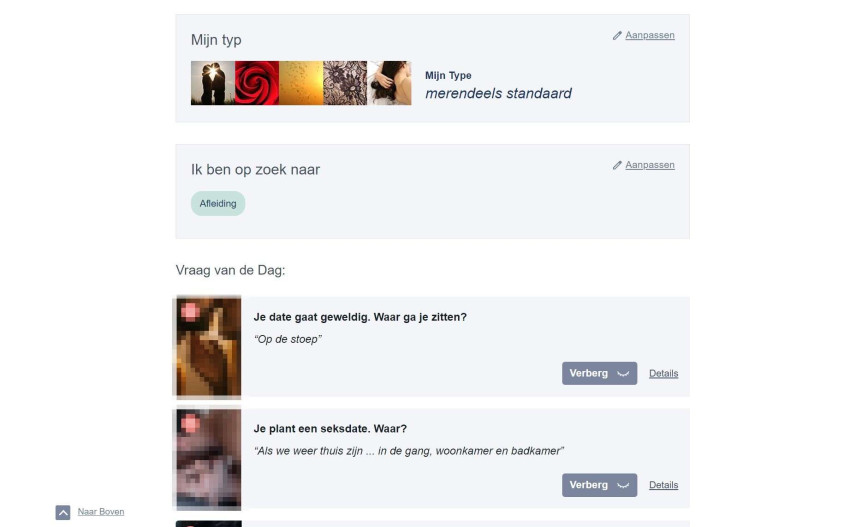Click eye icon on first Verberg button

[623, 374]
